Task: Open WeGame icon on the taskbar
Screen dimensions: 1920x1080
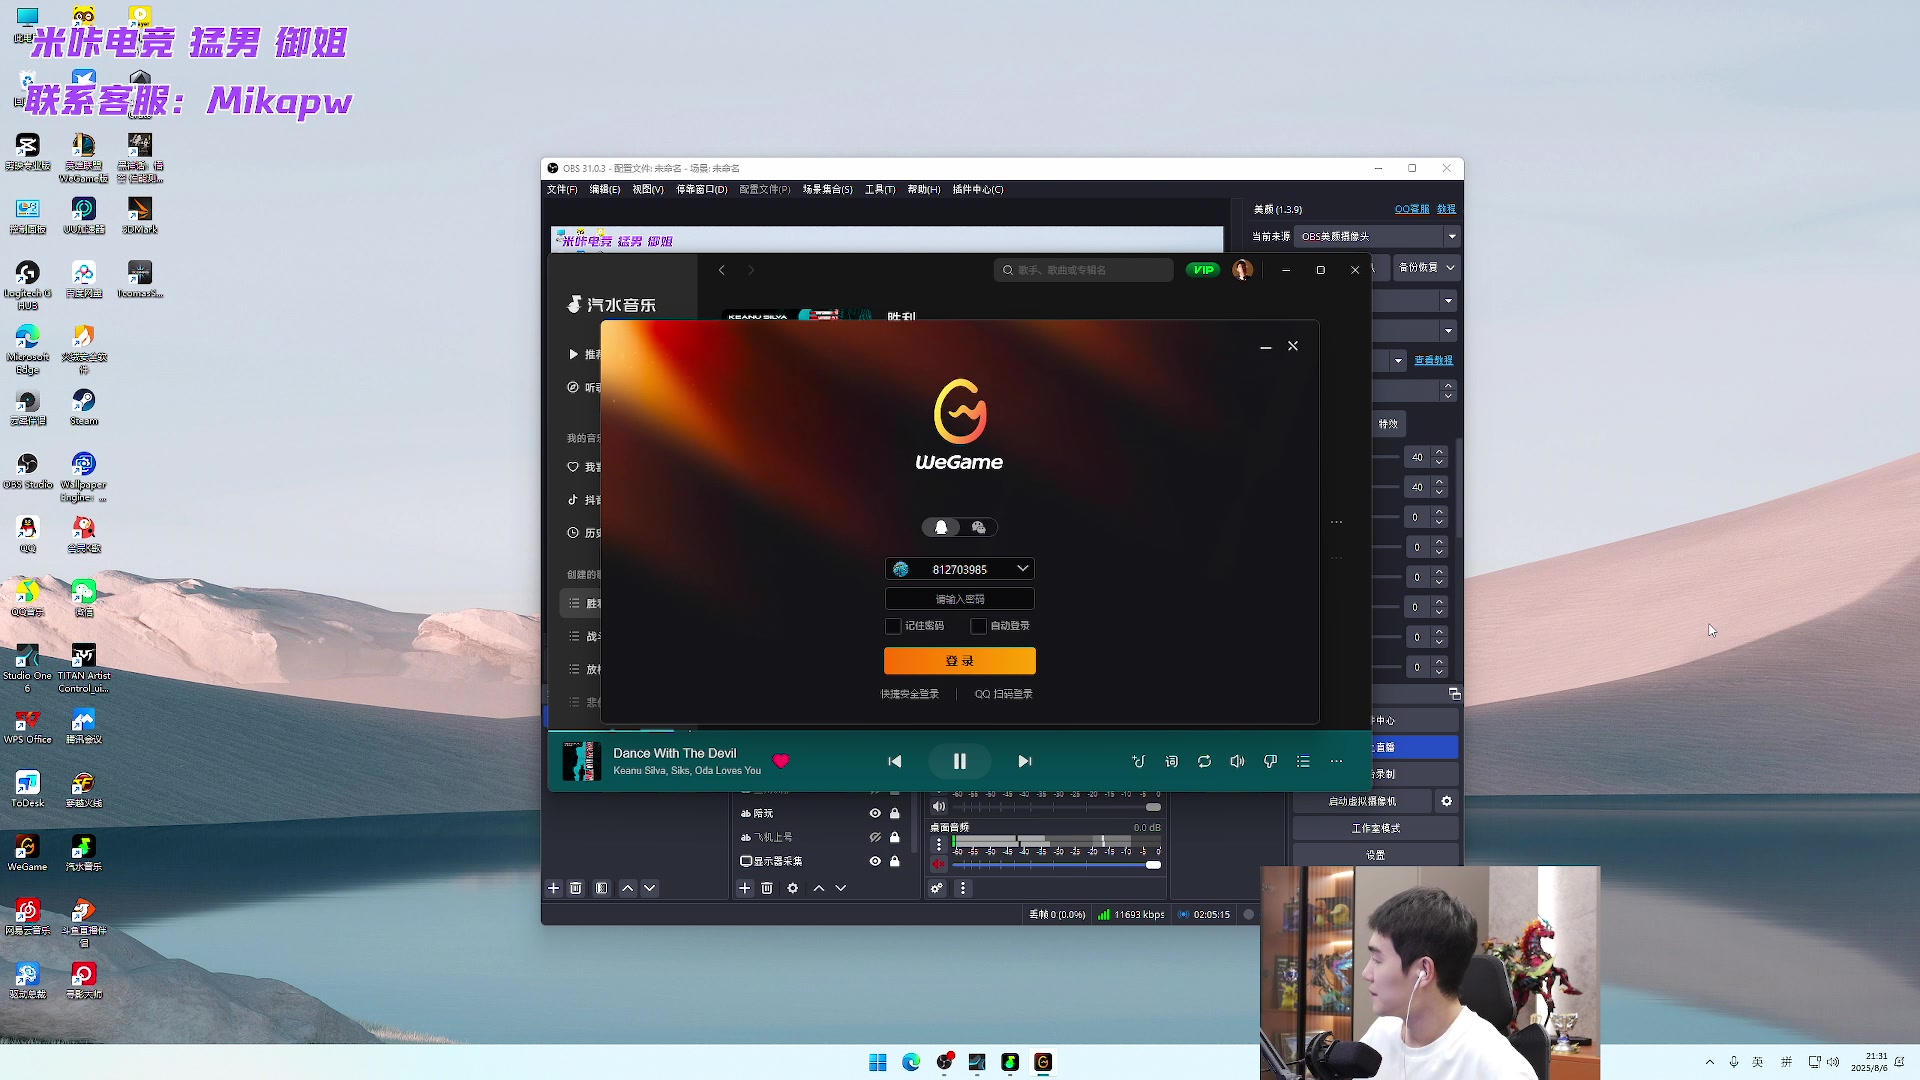Action: click(1043, 1062)
